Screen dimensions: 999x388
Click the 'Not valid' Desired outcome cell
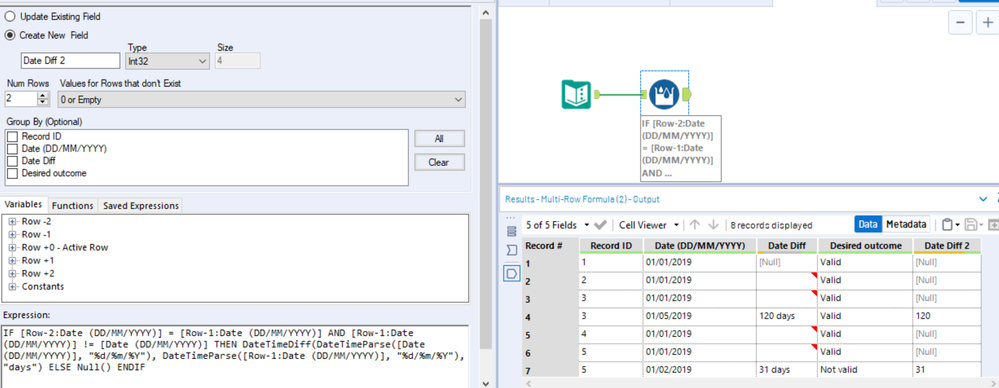coord(865,369)
